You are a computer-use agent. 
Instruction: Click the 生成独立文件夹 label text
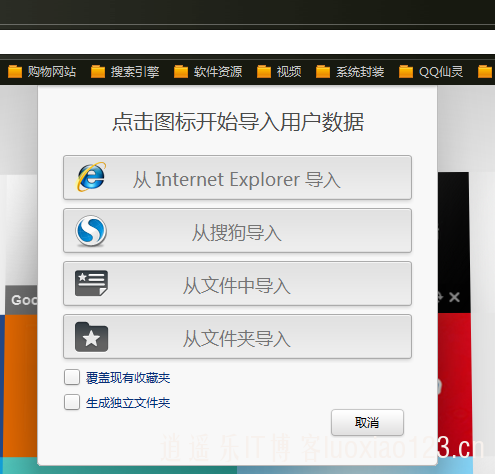click(x=128, y=403)
